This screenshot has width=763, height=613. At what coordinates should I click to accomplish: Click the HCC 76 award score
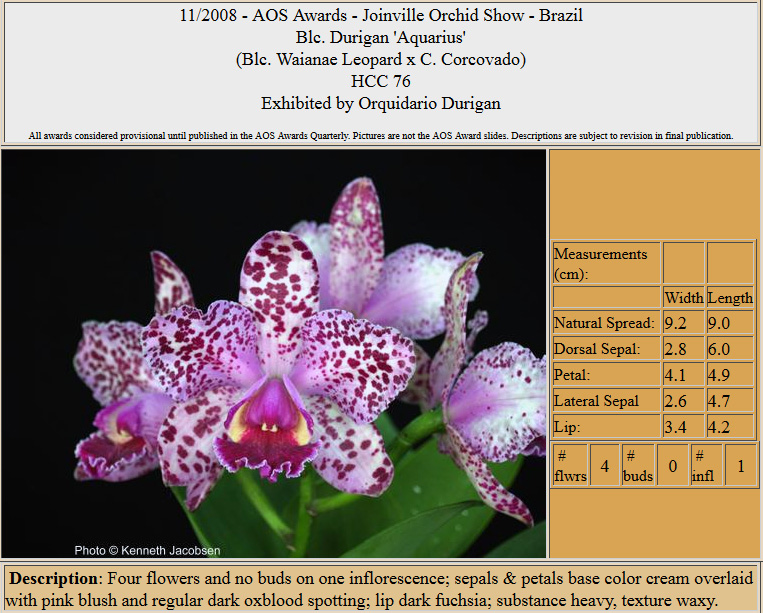[x=381, y=81]
